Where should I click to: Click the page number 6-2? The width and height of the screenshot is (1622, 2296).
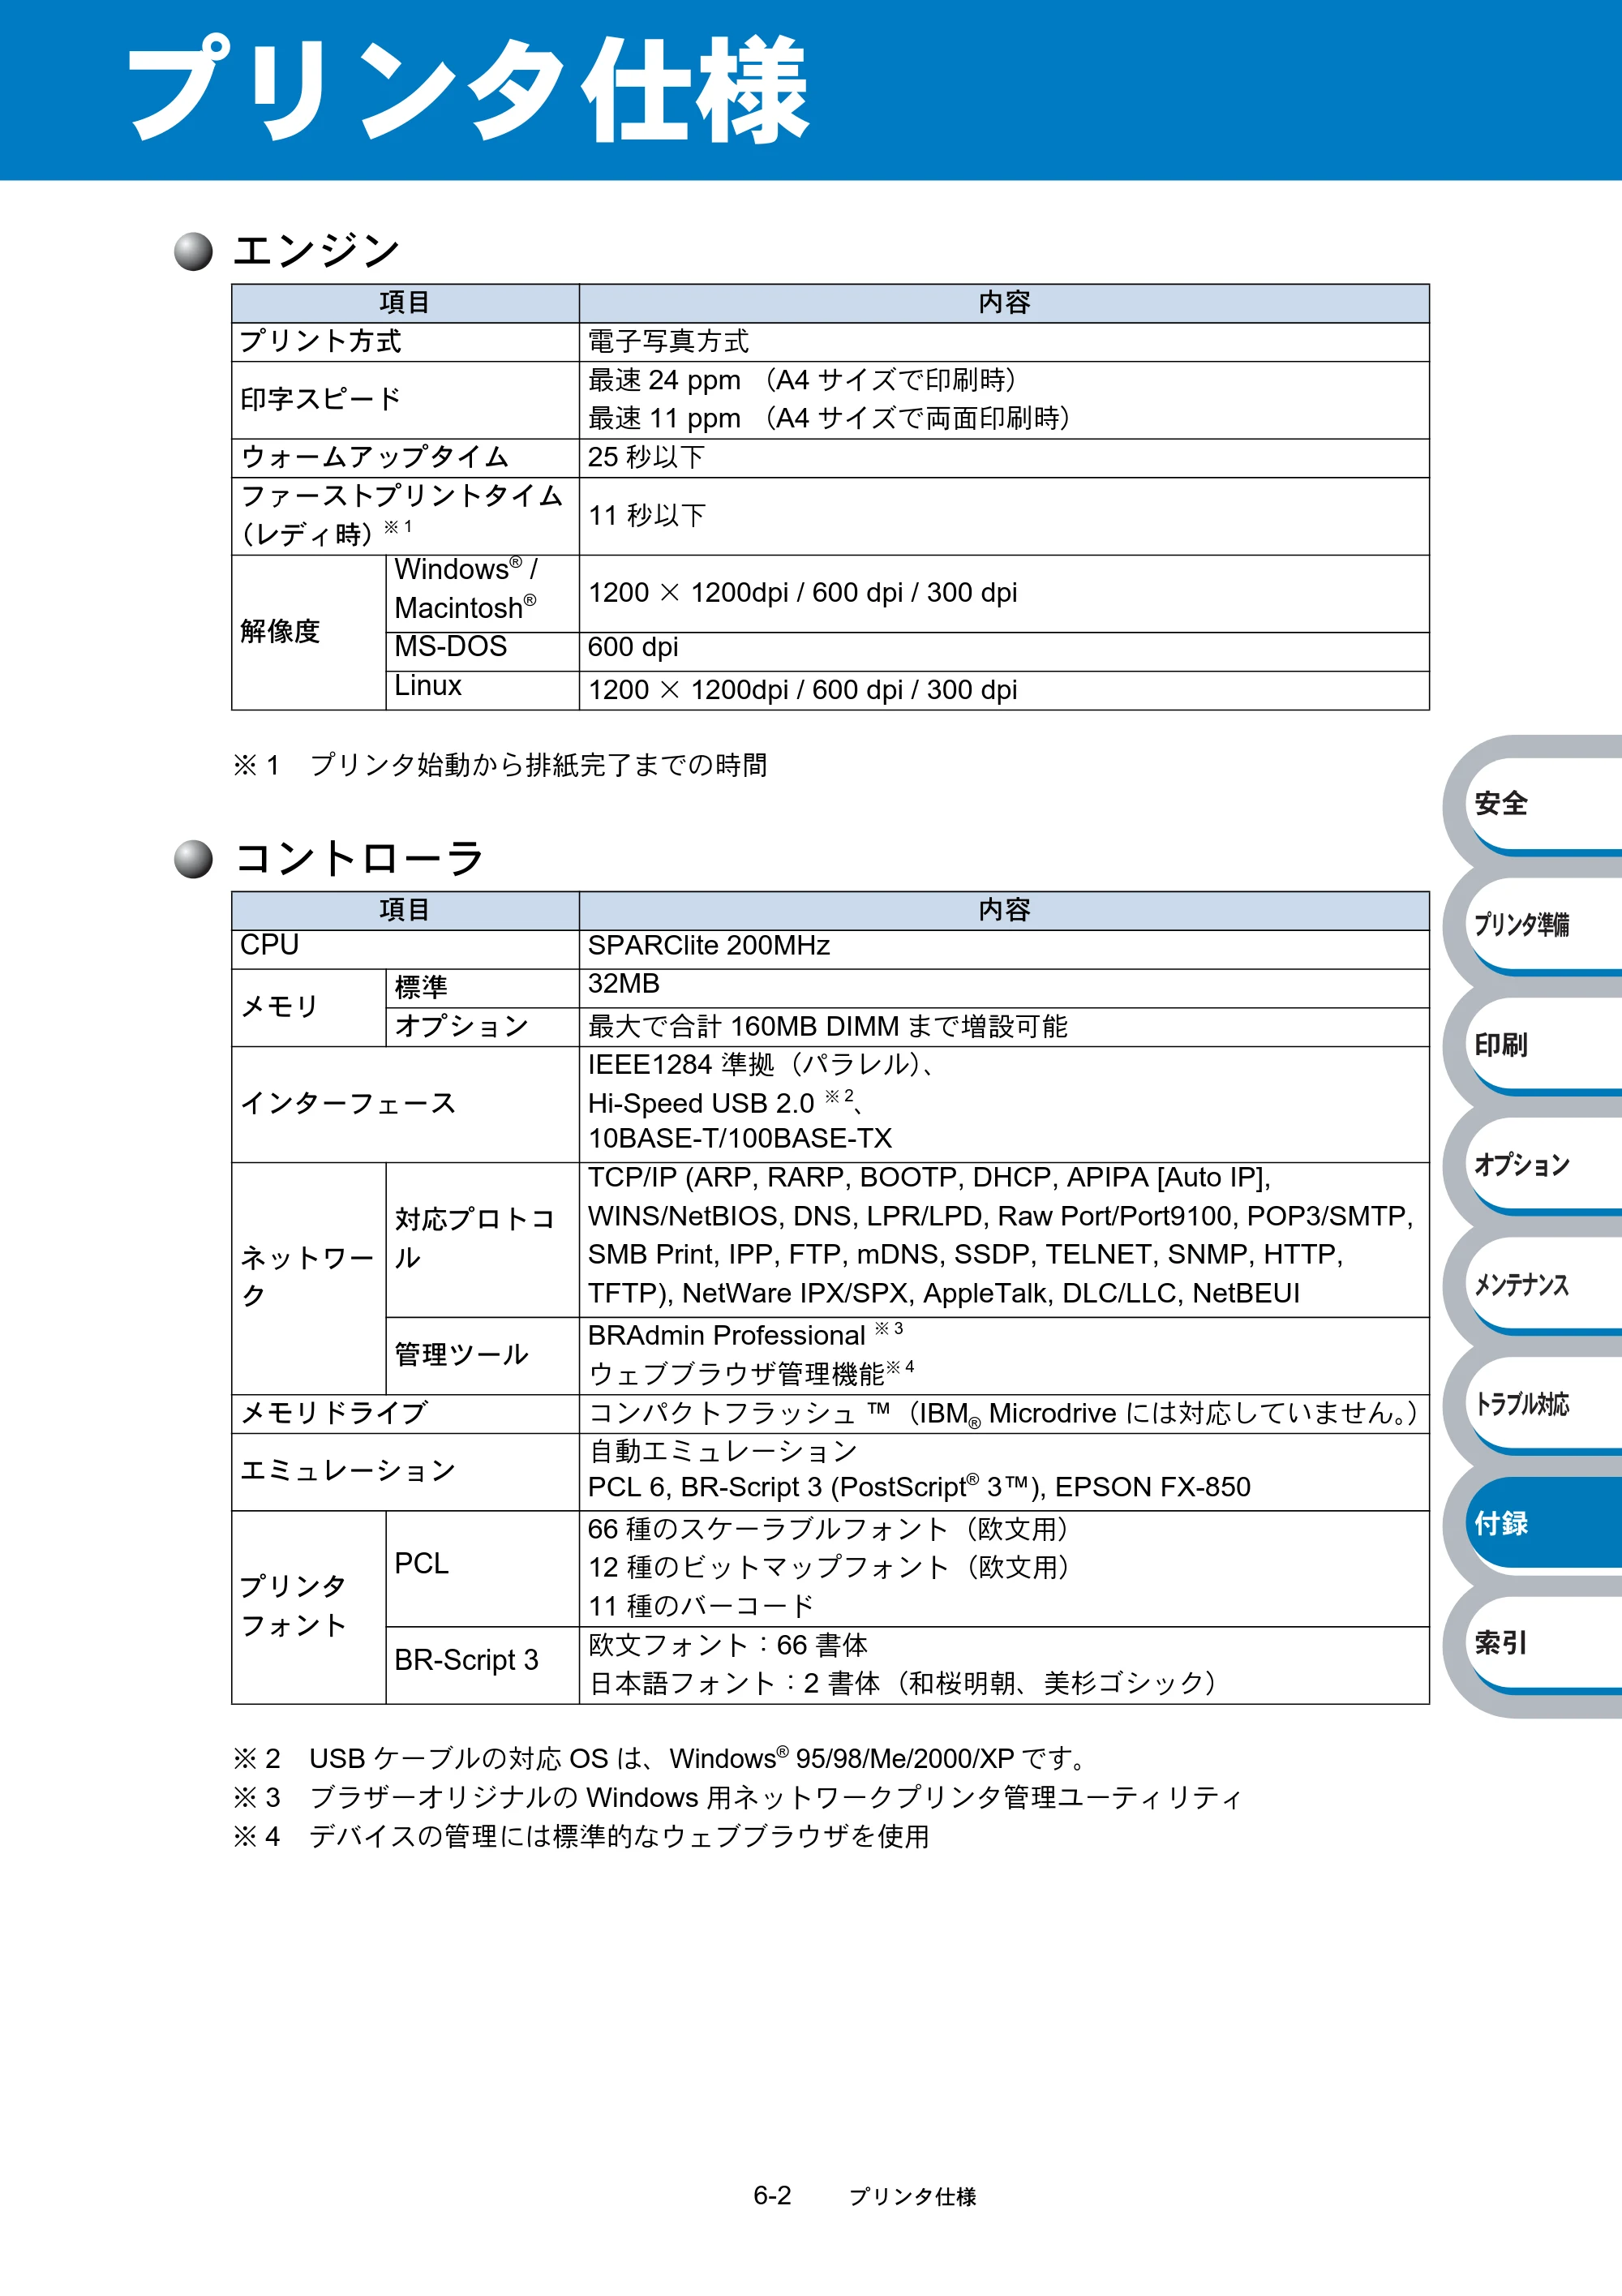click(772, 2196)
